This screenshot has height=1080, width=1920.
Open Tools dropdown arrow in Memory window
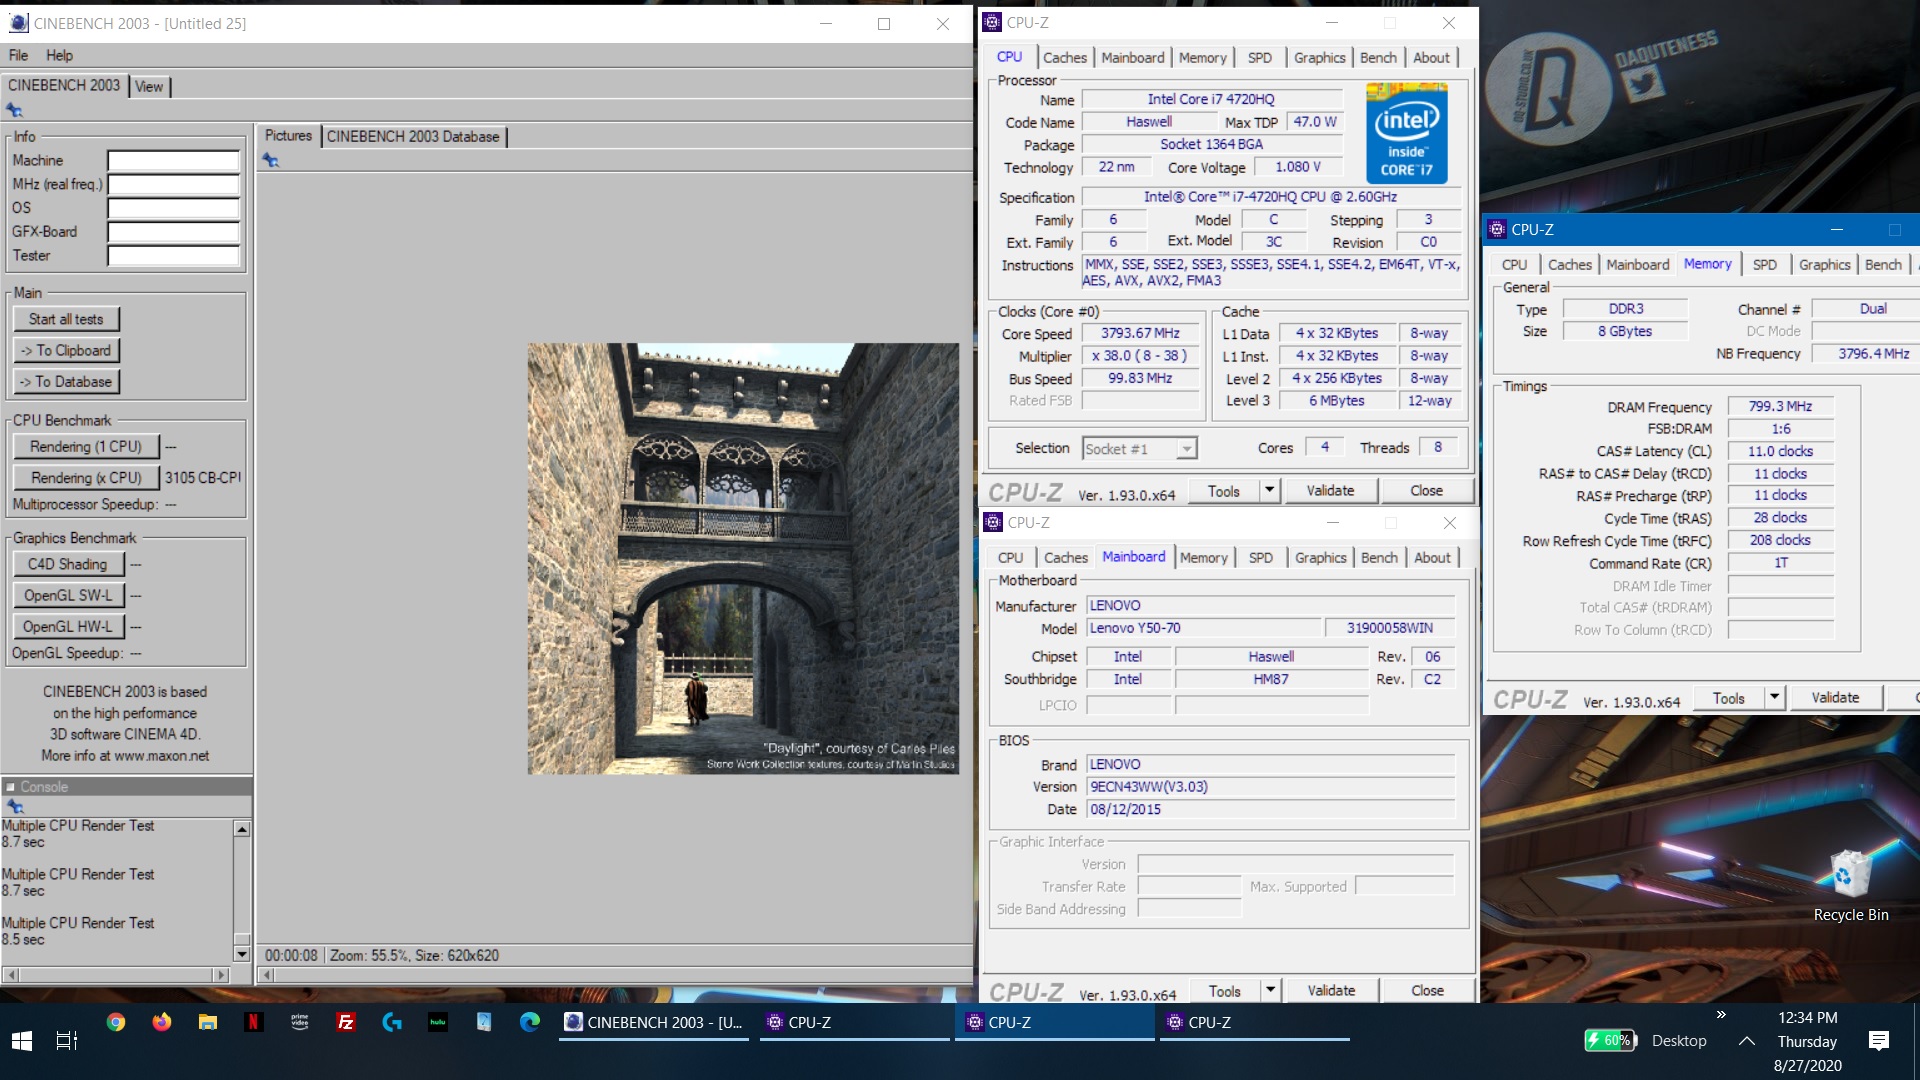1774,697
